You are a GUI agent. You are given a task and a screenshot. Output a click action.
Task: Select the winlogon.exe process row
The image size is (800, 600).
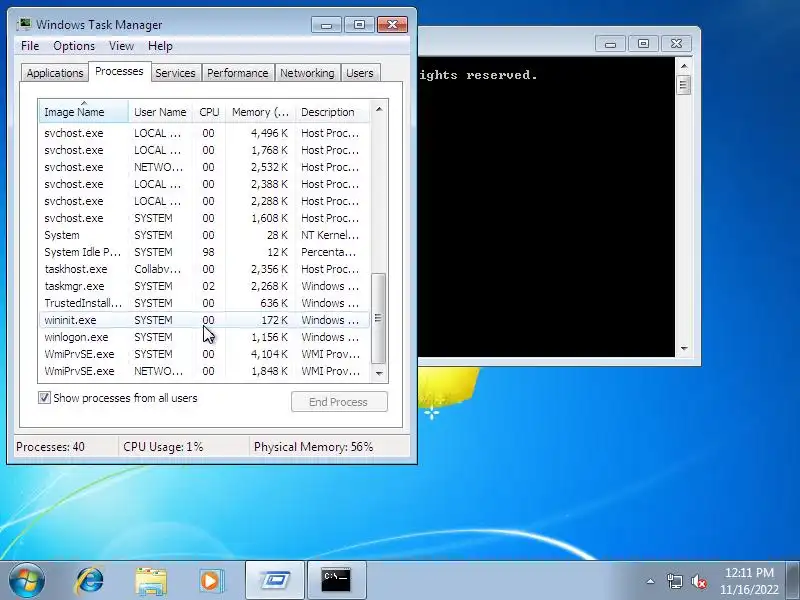pyautogui.click(x=204, y=337)
